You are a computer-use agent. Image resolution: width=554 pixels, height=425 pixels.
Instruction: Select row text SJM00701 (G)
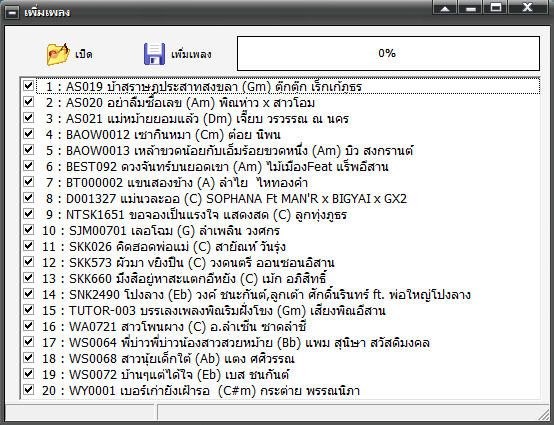click(x=161, y=231)
